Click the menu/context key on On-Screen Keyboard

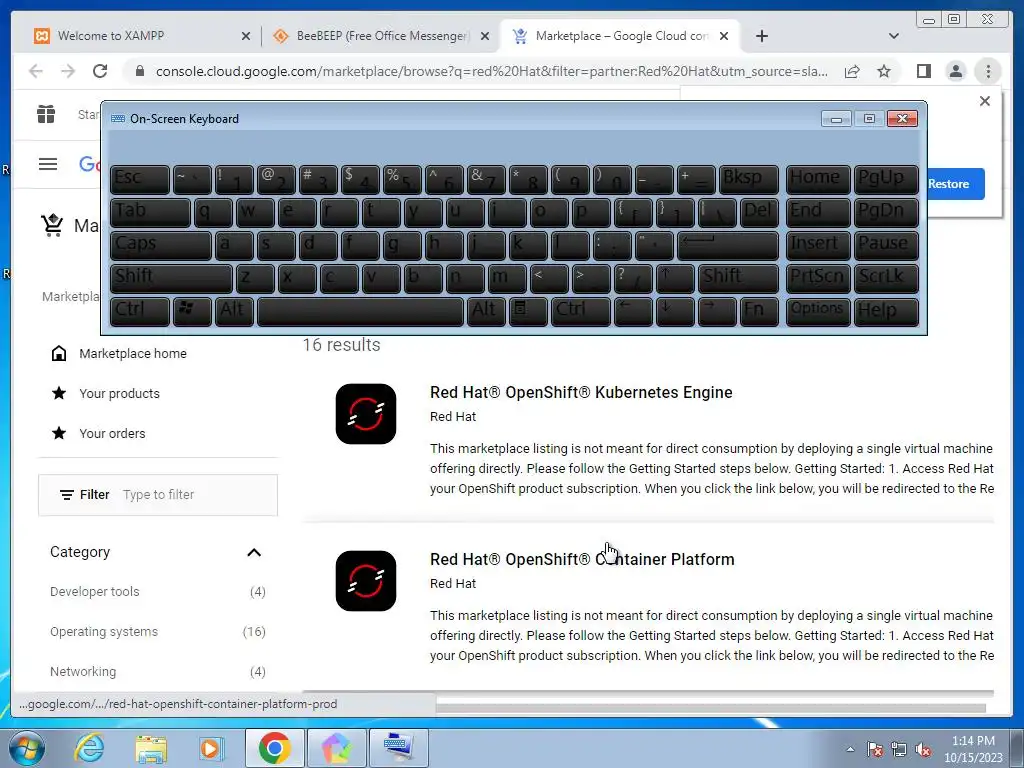click(528, 311)
